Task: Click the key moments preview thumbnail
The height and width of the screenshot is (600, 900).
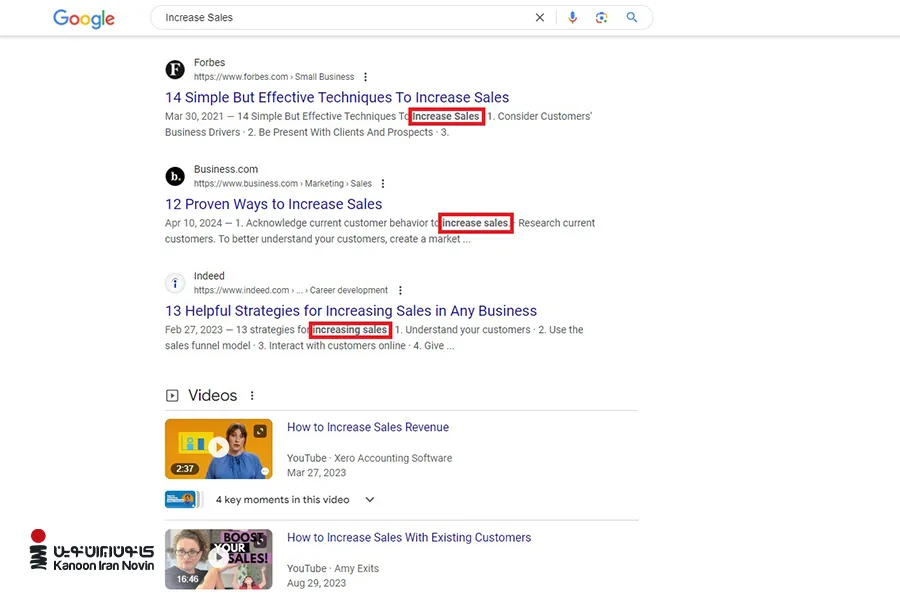Action: pyautogui.click(x=184, y=500)
